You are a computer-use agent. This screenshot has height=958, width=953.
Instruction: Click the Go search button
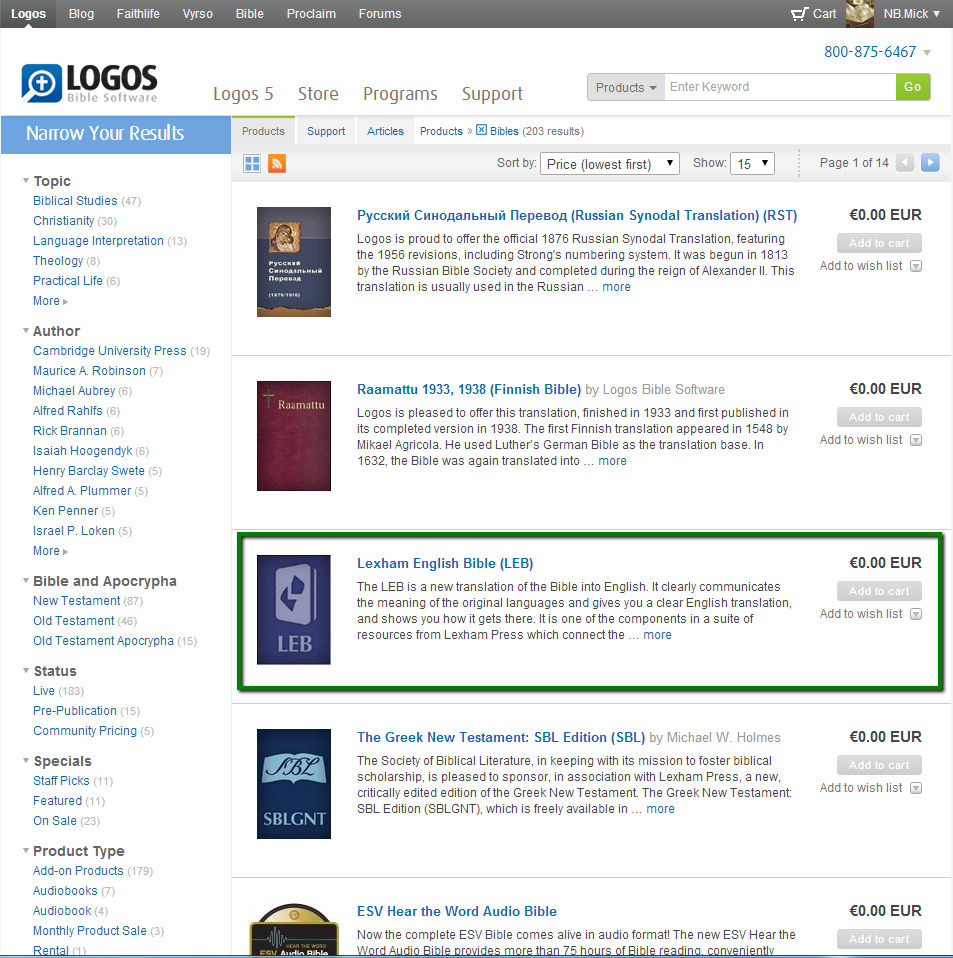(913, 87)
